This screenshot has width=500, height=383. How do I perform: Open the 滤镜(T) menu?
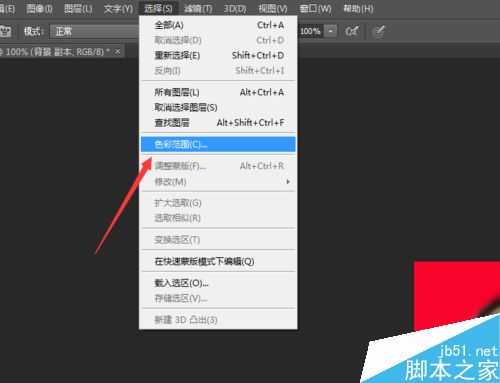198,8
